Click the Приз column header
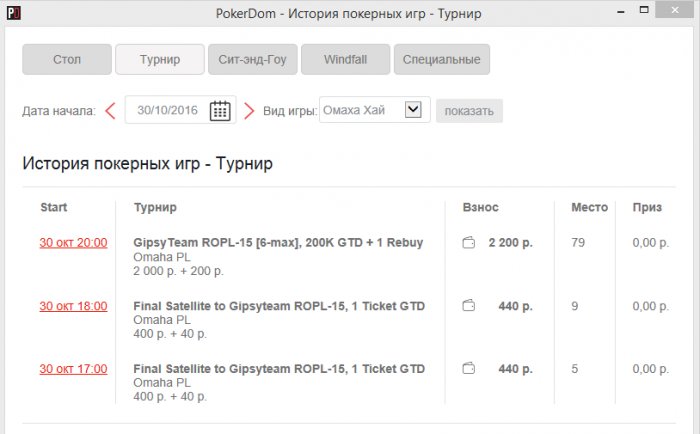 647,207
